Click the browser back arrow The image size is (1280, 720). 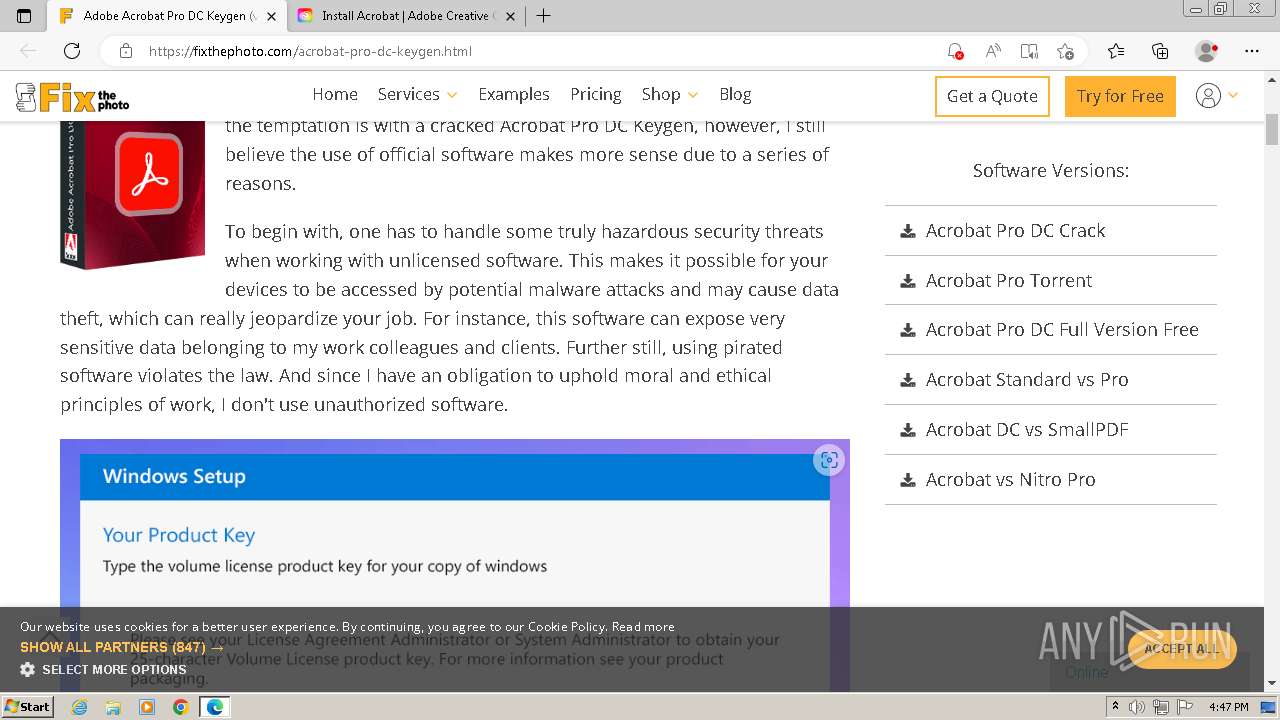(x=28, y=51)
